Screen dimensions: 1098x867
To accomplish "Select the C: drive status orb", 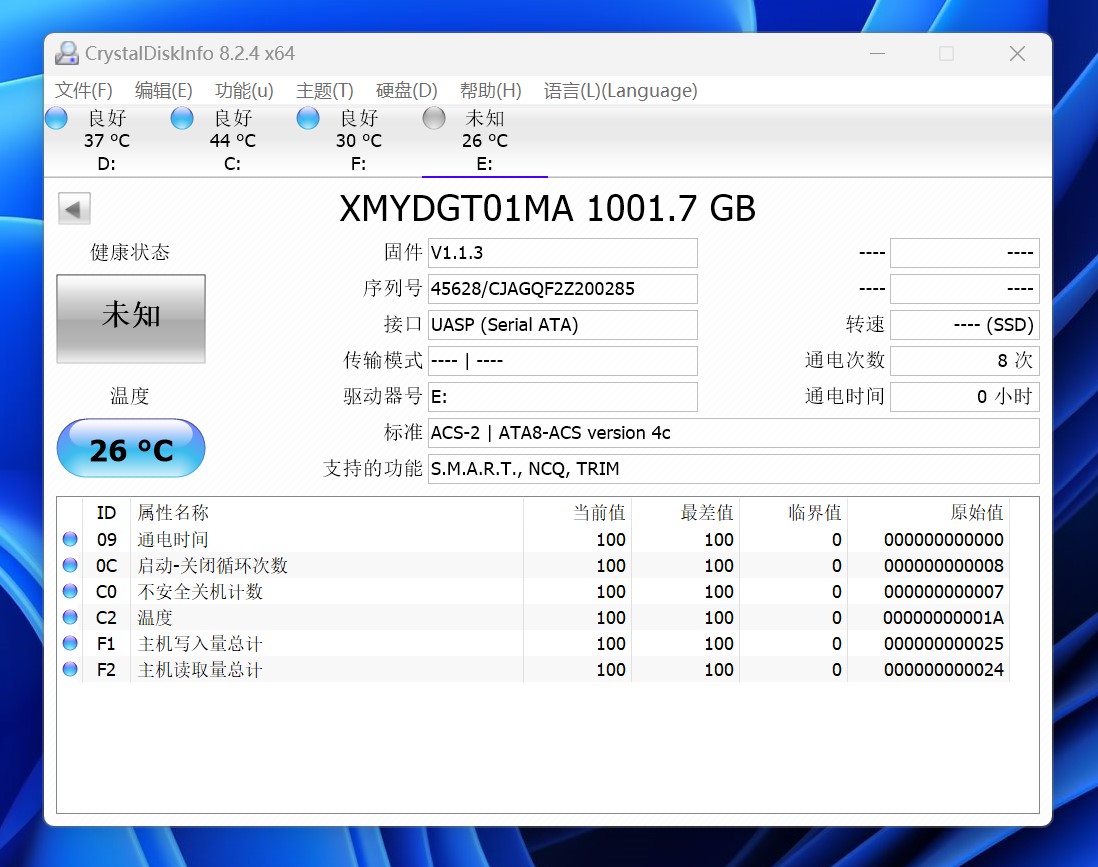I will click(x=182, y=118).
